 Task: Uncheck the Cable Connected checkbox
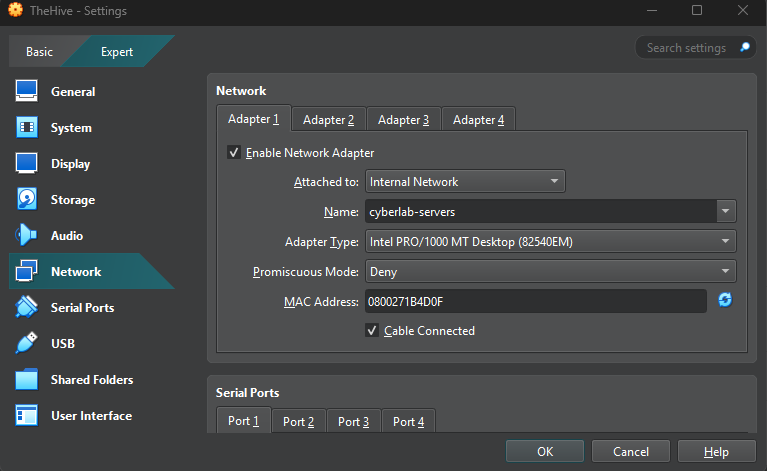pos(373,331)
